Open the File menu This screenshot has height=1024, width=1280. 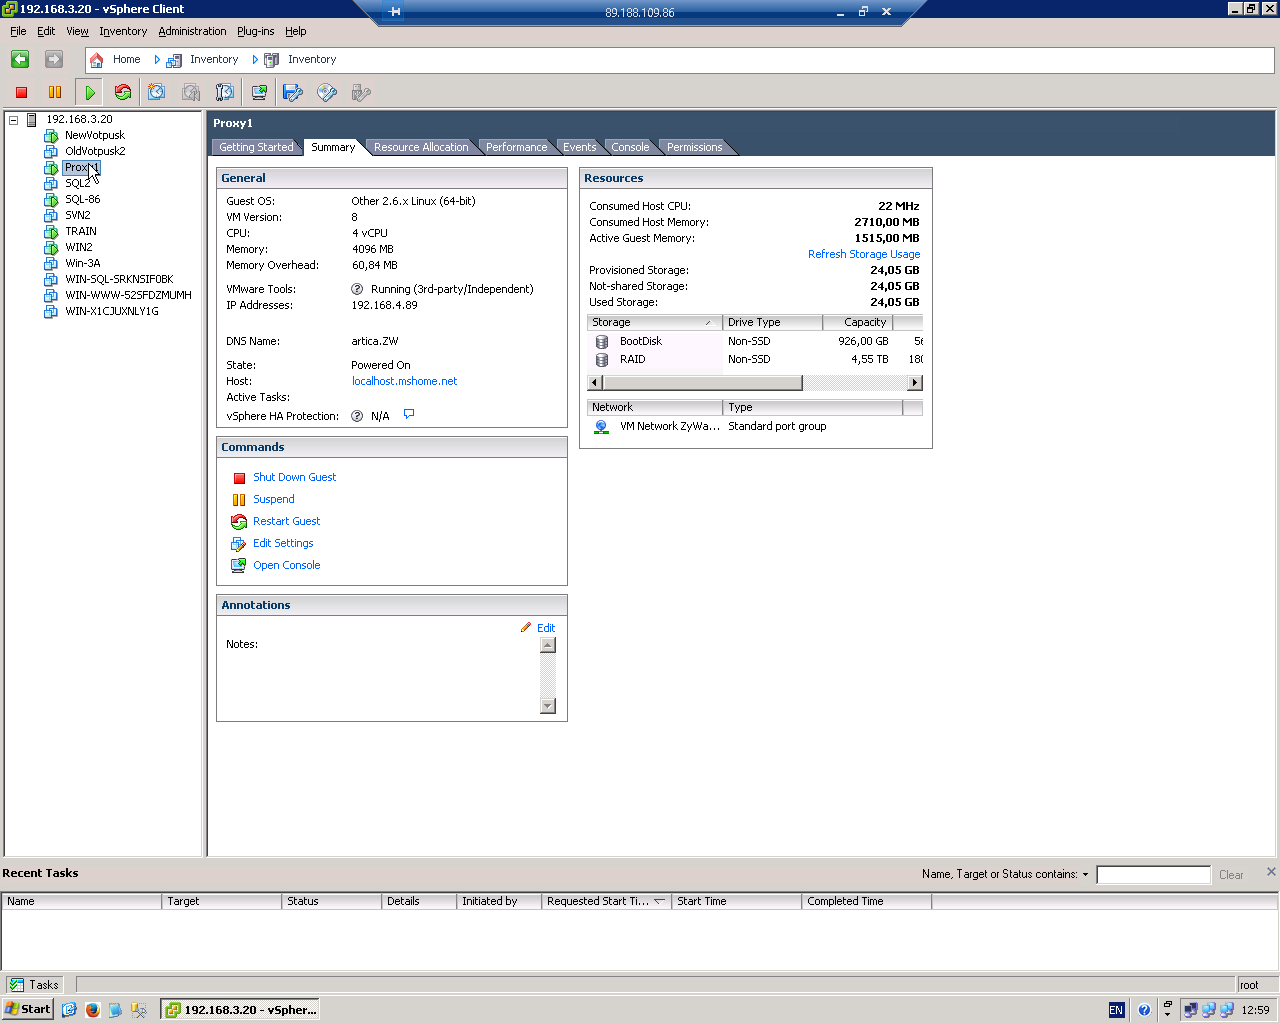pos(18,31)
